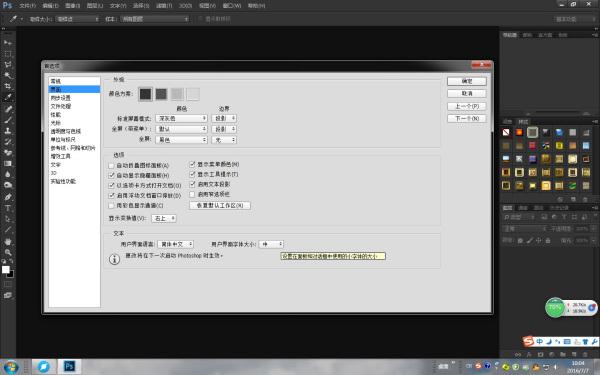
Task: Toggle 启用文本投影 checkbox
Action: tap(192, 184)
